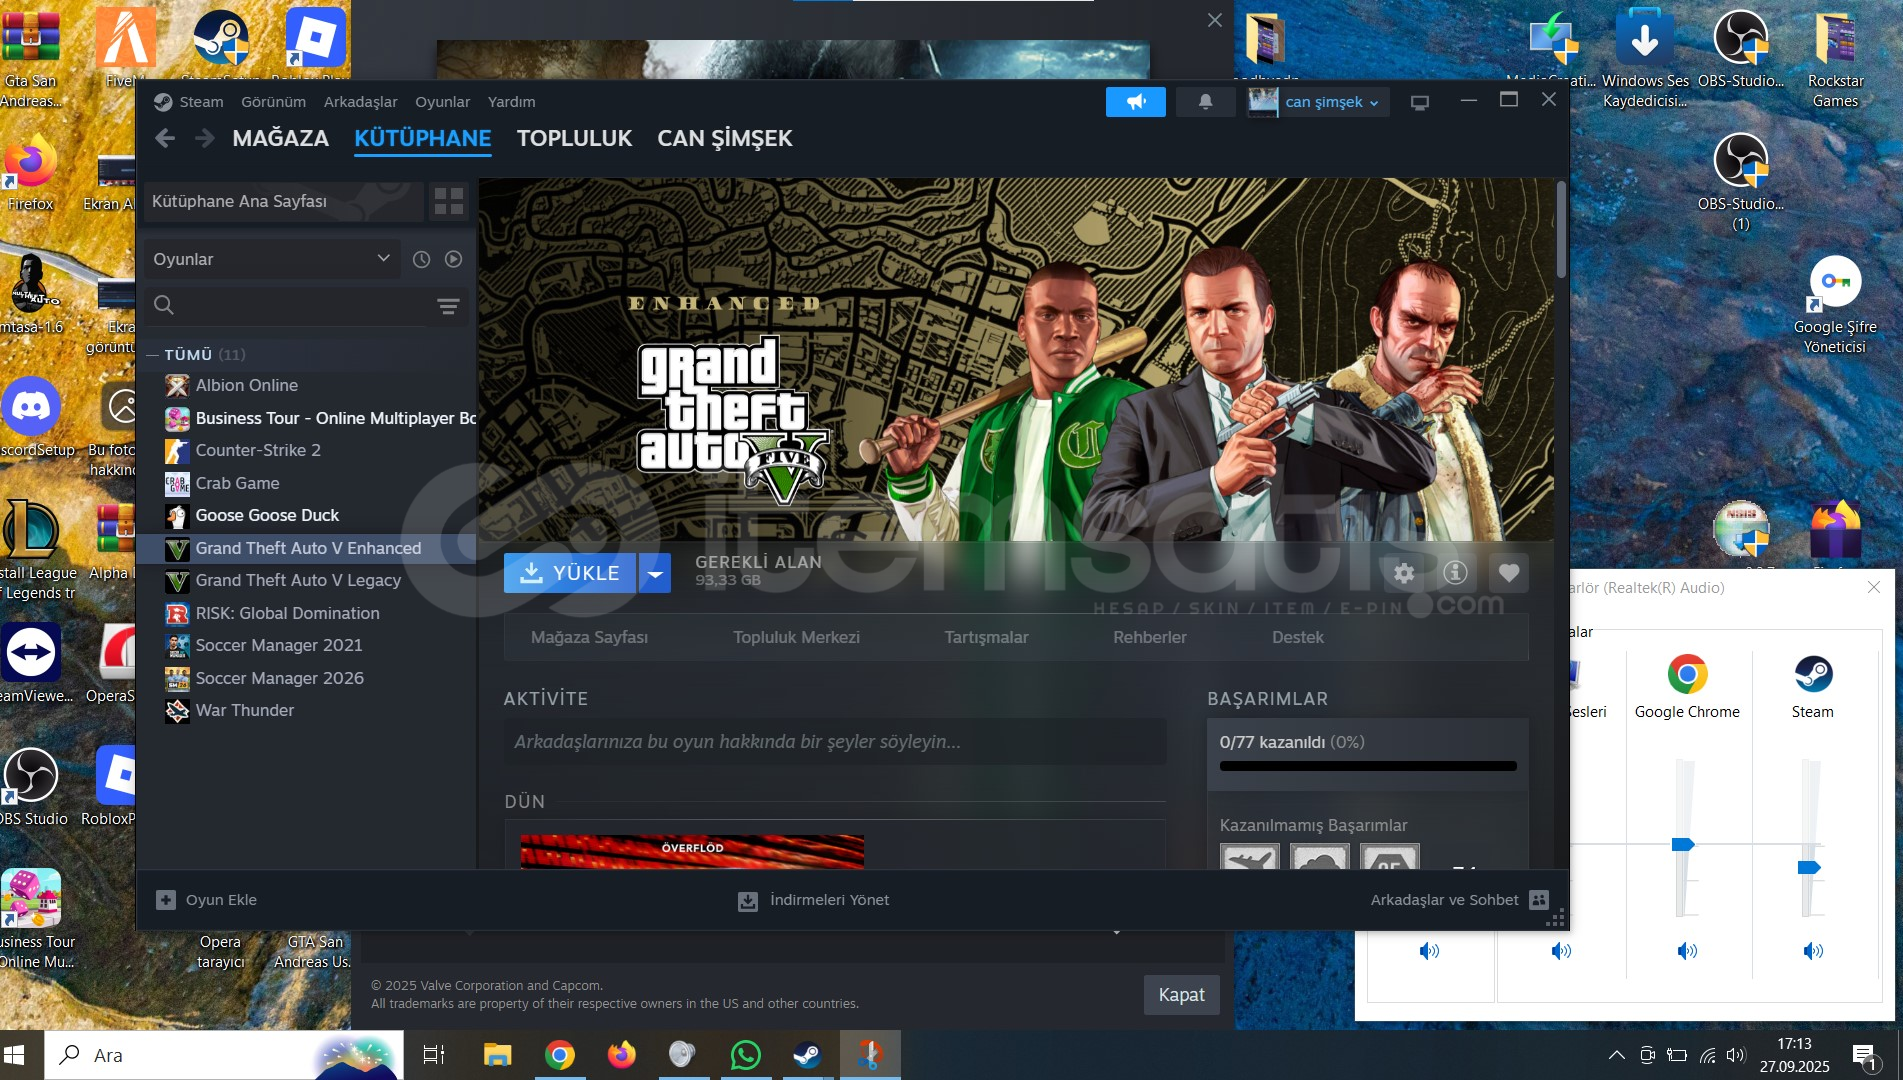Select the Rockstar Games desktop icon
The width and height of the screenshot is (1903, 1080).
click(1835, 59)
